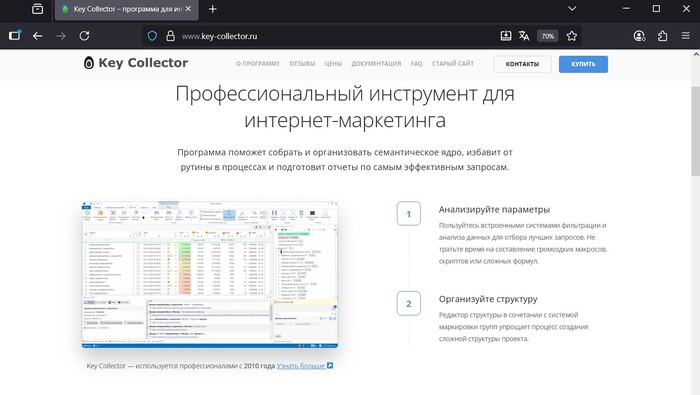Select step number 2 box

click(x=408, y=304)
